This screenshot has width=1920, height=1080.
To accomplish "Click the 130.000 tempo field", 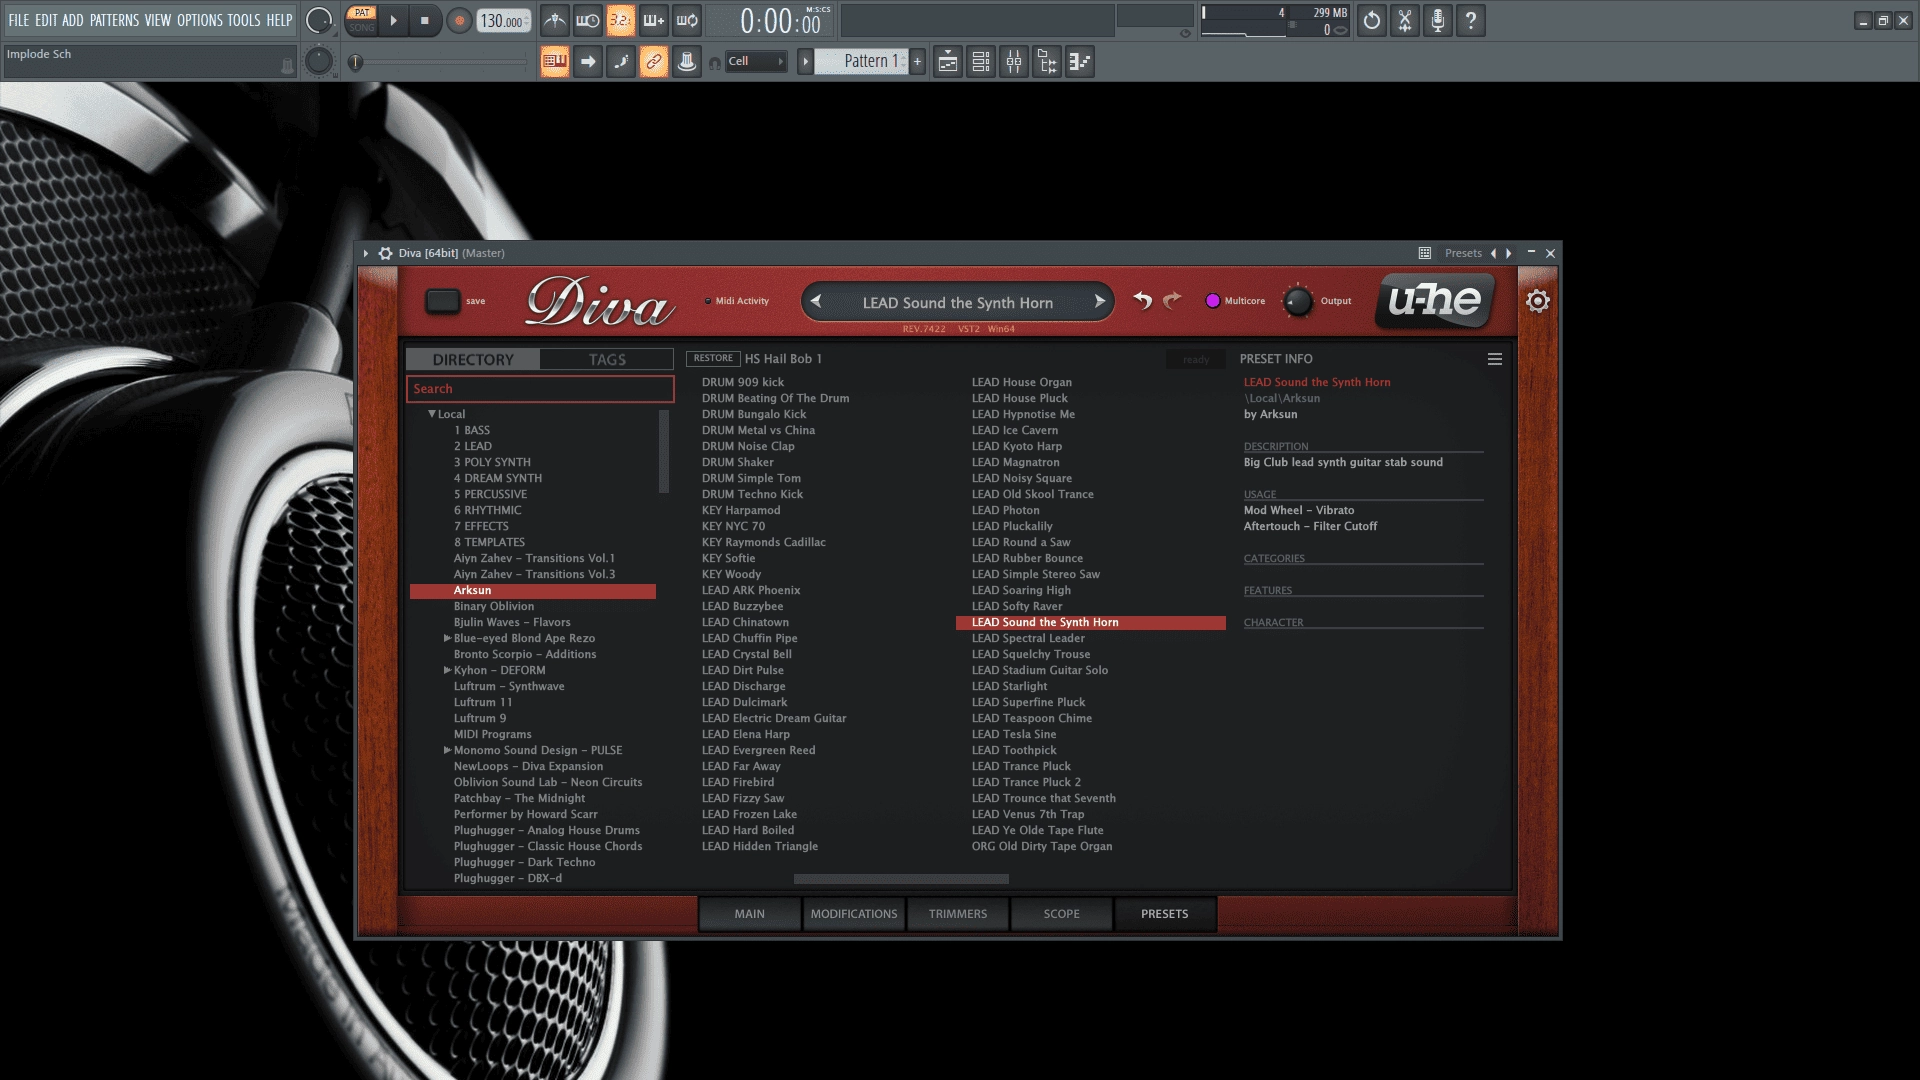I will click(503, 21).
